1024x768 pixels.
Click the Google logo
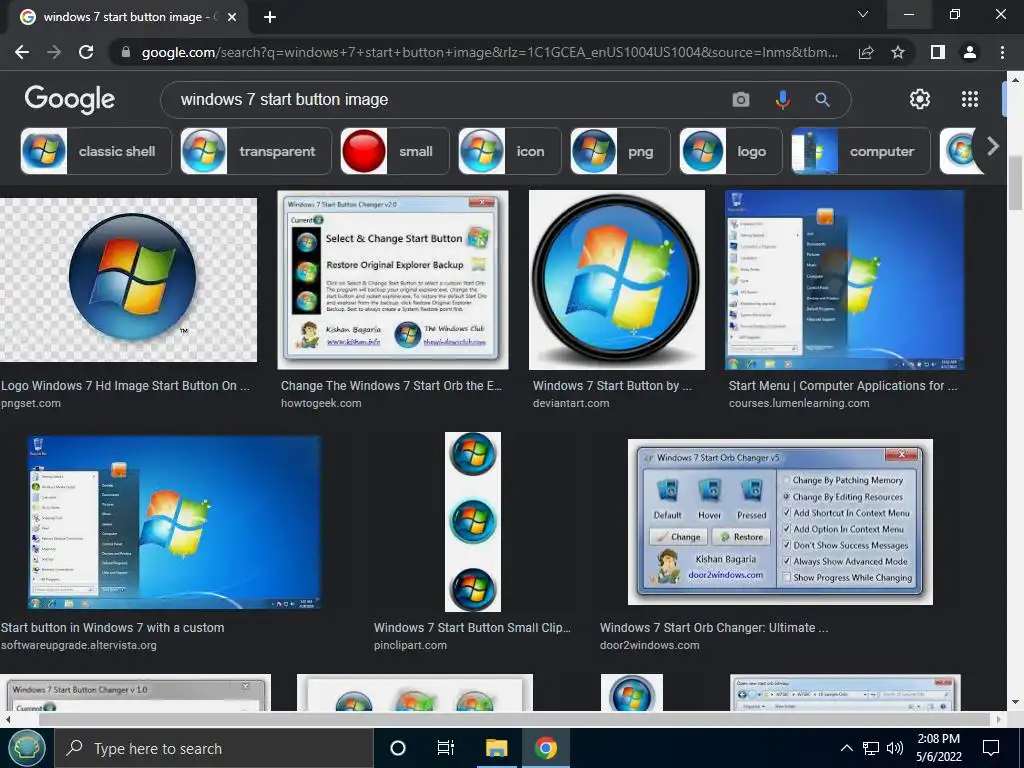69,99
